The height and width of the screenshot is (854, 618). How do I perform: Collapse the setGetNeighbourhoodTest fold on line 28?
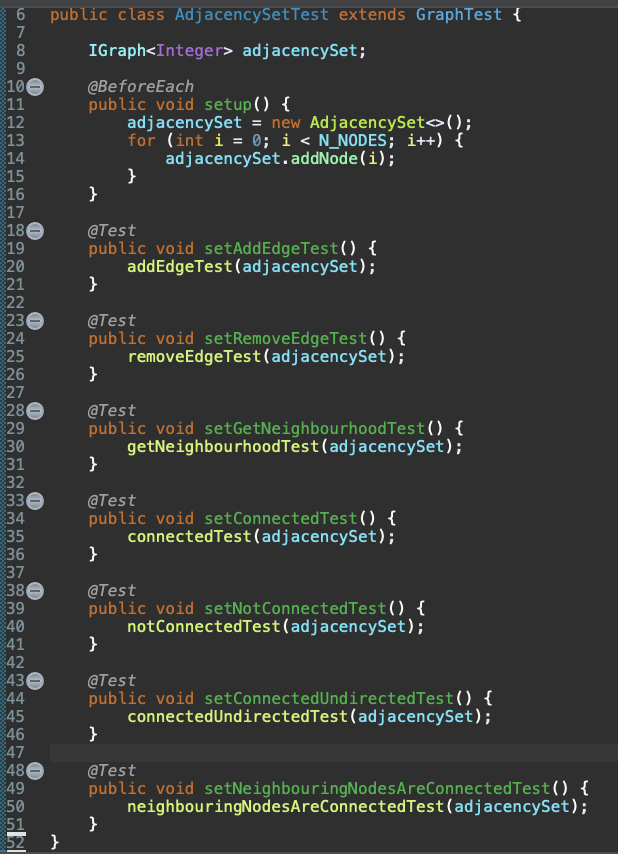point(35,411)
